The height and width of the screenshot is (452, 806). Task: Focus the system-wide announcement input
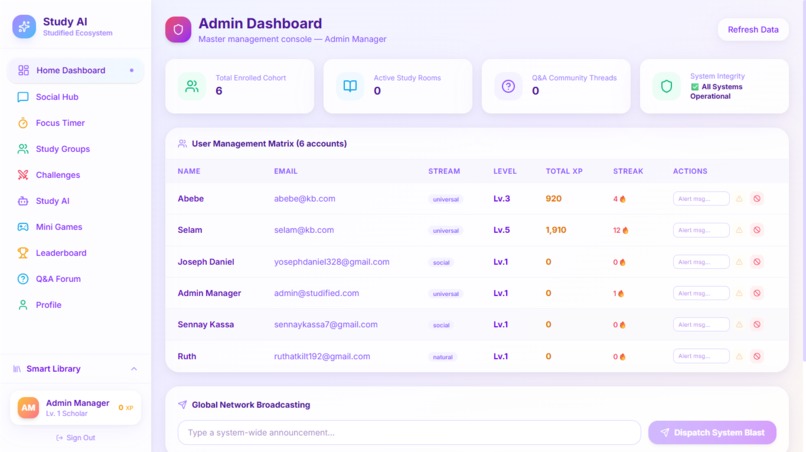tap(409, 432)
